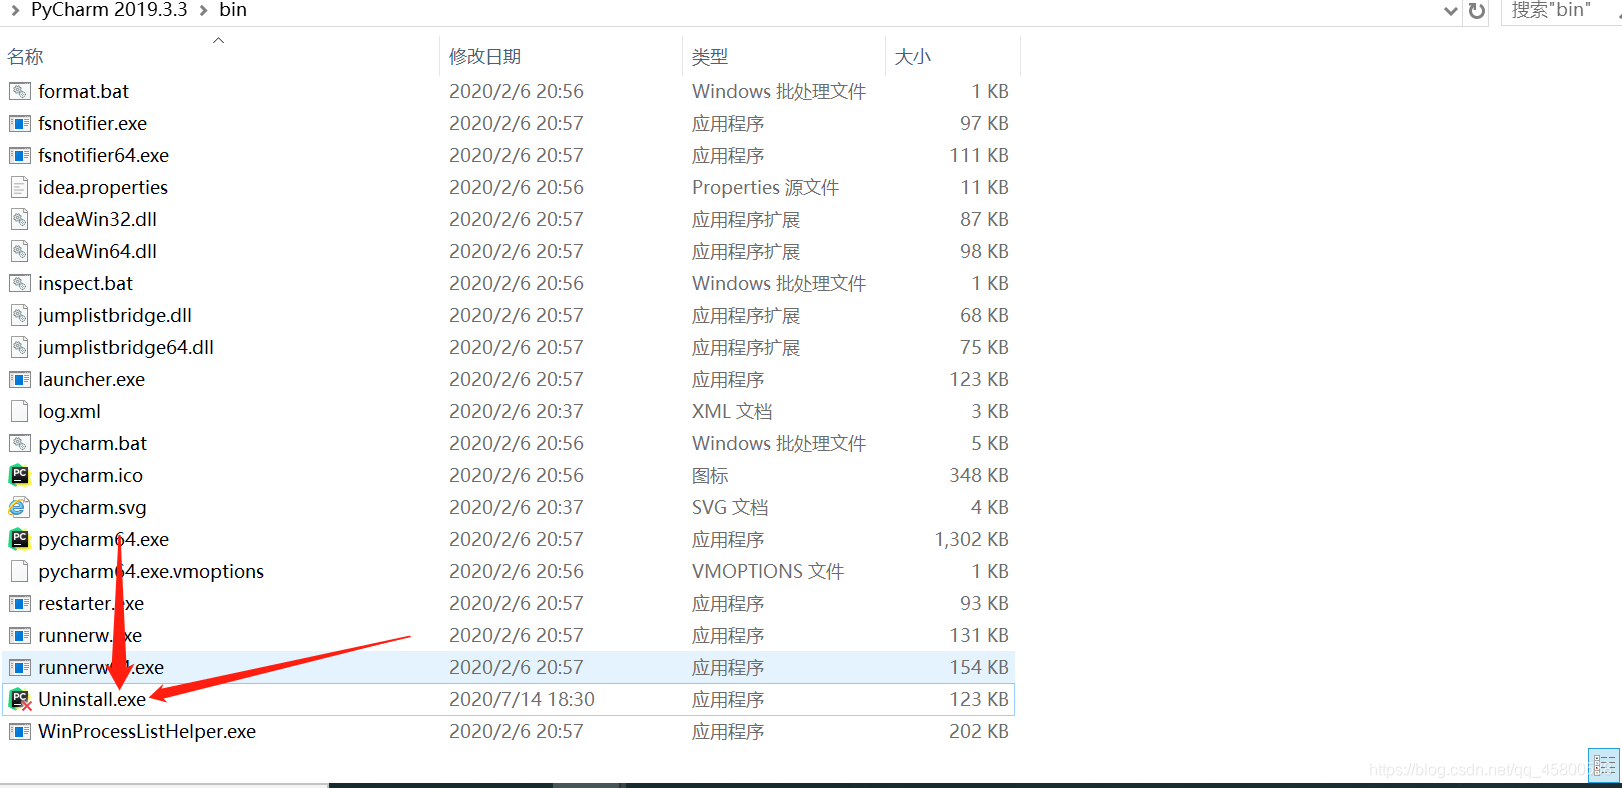1622x788 pixels.
Task: Click the 1,302 KB size of pycharm64.exe
Action: click(x=971, y=539)
